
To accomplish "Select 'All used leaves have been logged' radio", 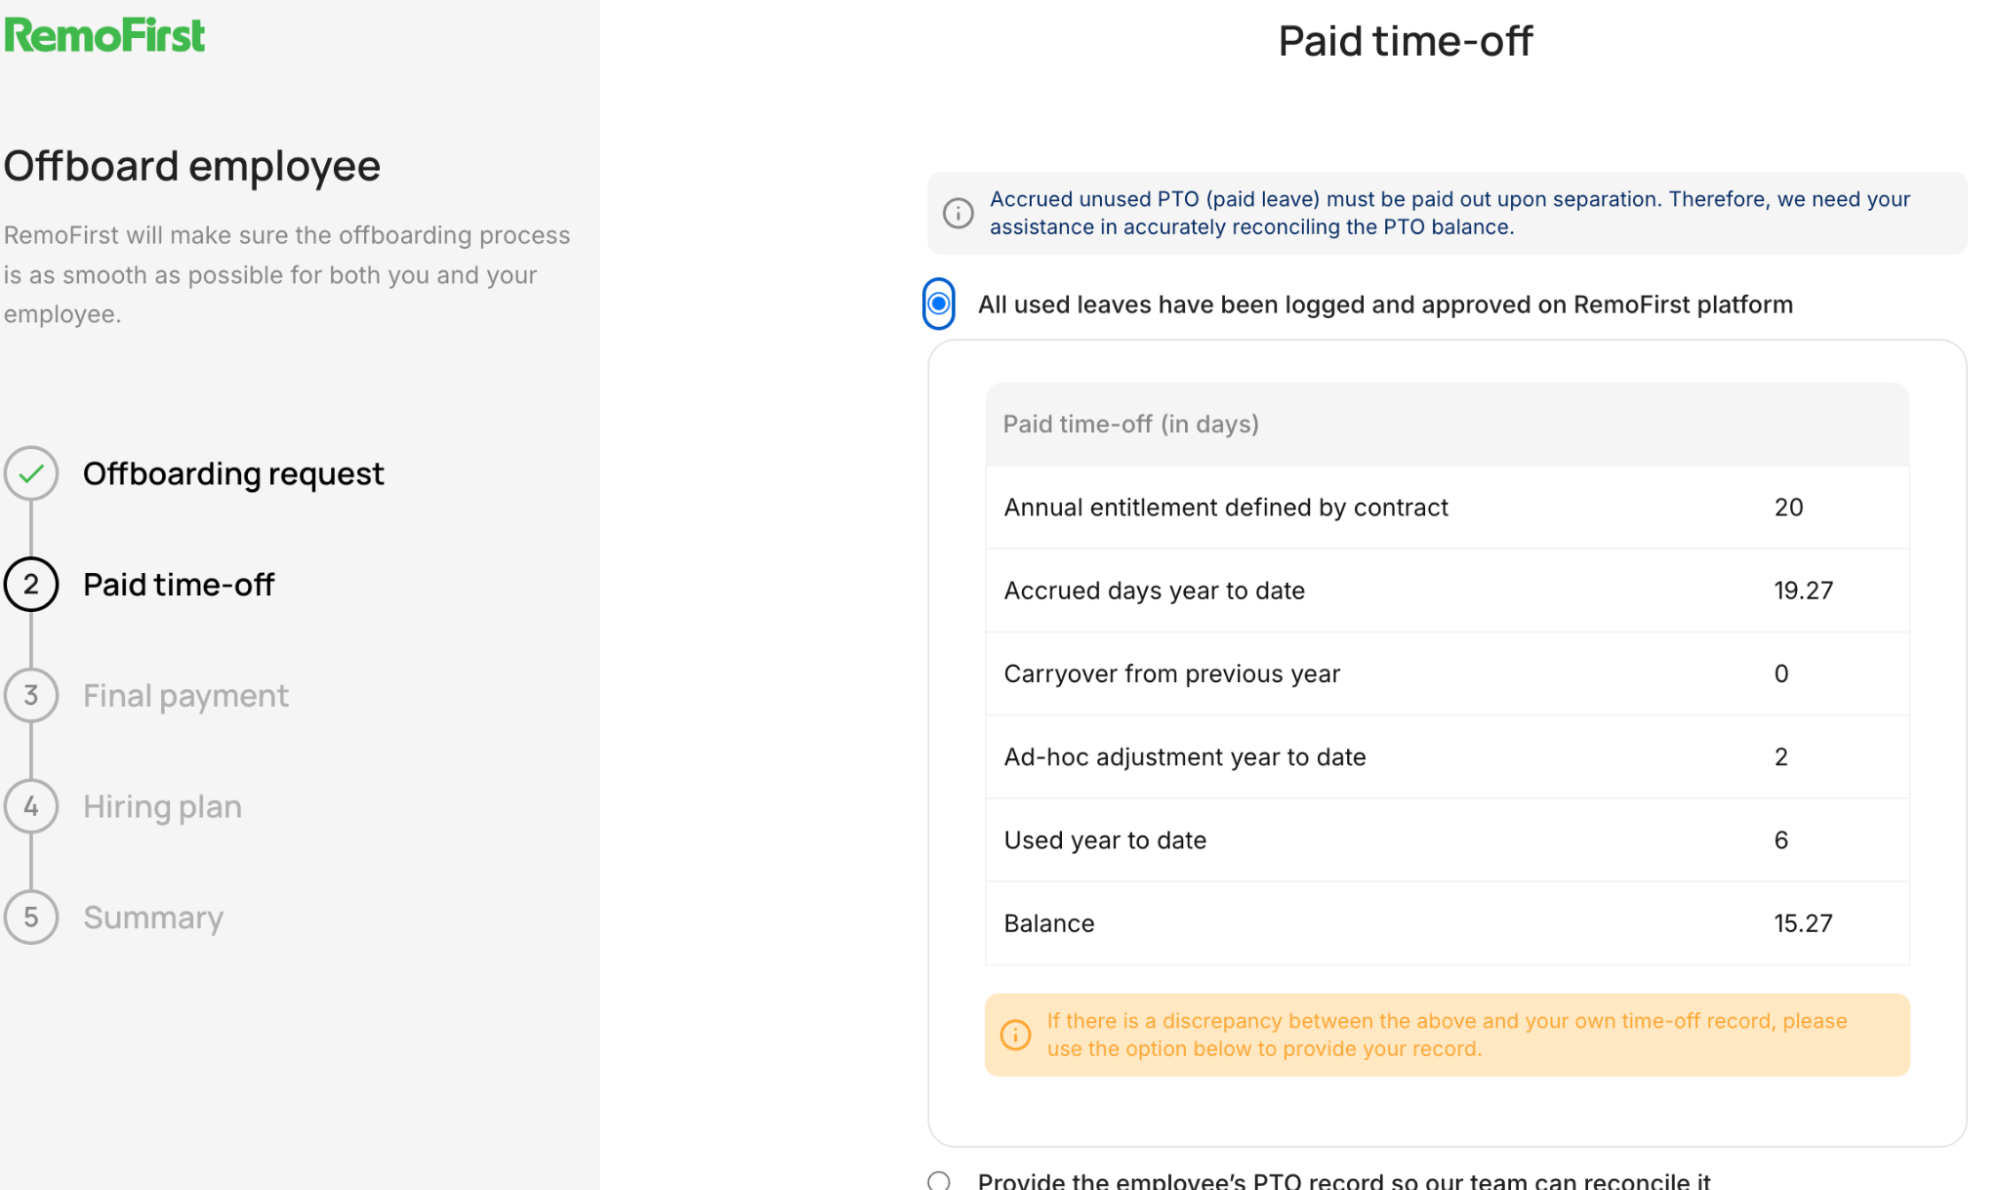I will point(938,304).
